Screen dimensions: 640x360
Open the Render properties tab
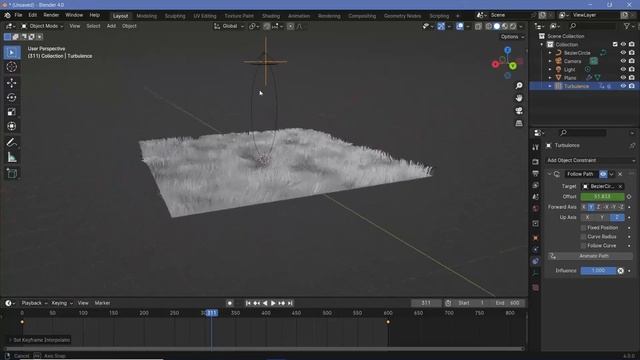point(536,162)
